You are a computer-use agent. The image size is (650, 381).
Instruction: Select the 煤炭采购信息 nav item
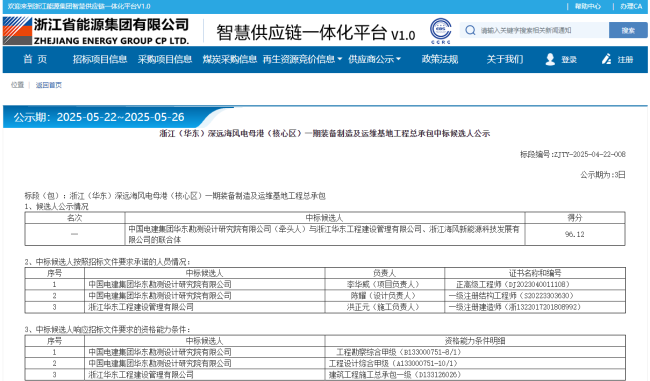pyautogui.click(x=230, y=59)
